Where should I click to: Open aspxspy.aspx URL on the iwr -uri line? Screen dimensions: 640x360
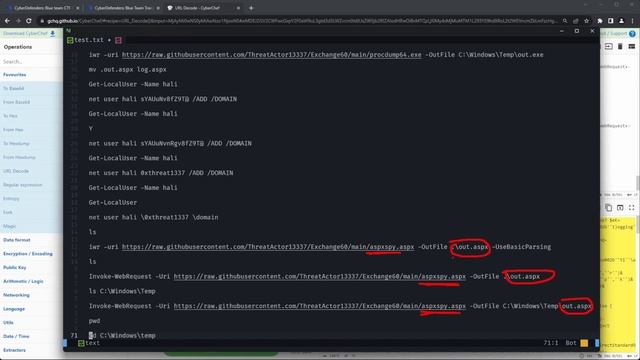click(268, 247)
